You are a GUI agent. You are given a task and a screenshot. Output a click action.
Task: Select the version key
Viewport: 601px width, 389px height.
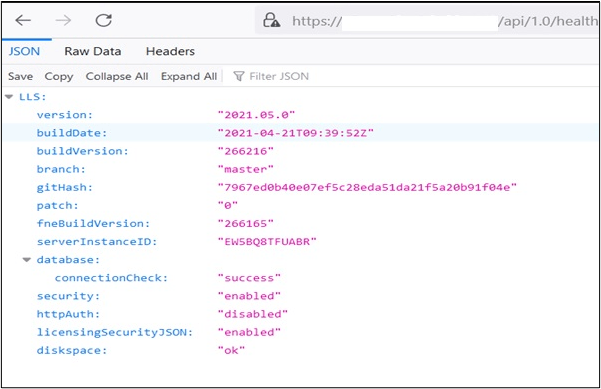point(65,115)
